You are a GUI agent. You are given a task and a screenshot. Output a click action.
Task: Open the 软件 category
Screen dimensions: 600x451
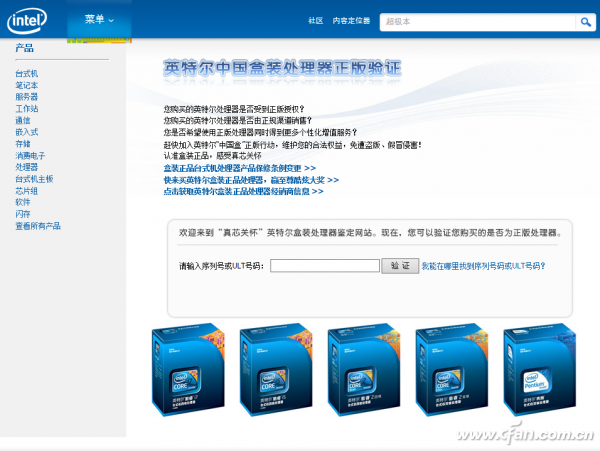tap(23, 202)
